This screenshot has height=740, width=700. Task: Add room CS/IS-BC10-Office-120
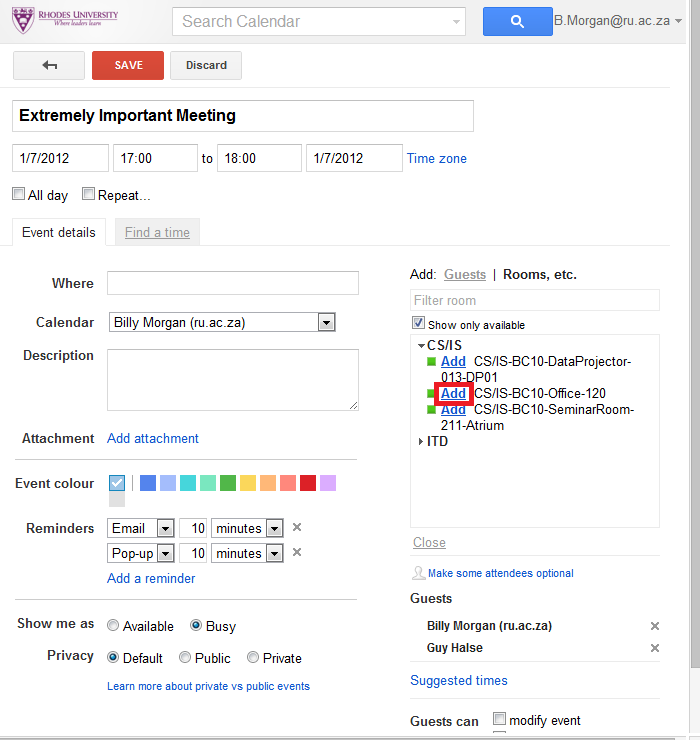pos(453,393)
